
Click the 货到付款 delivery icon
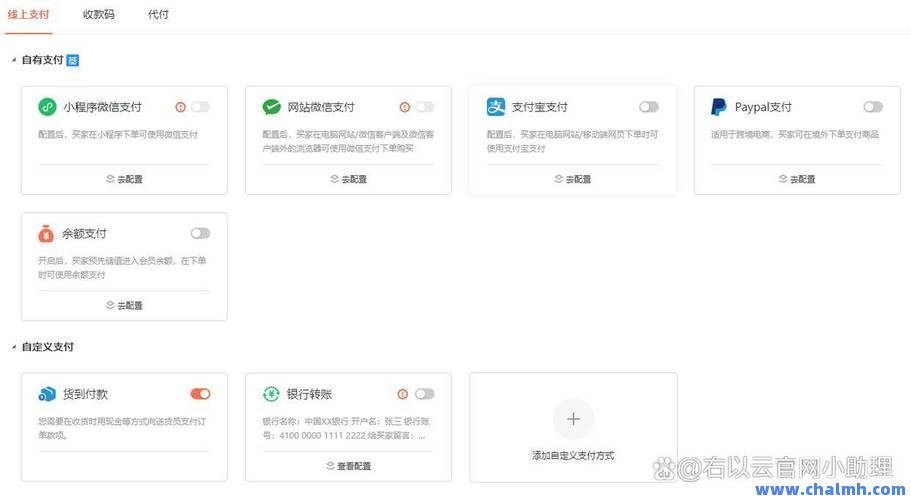pyautogui.click(x=47, y=394)
